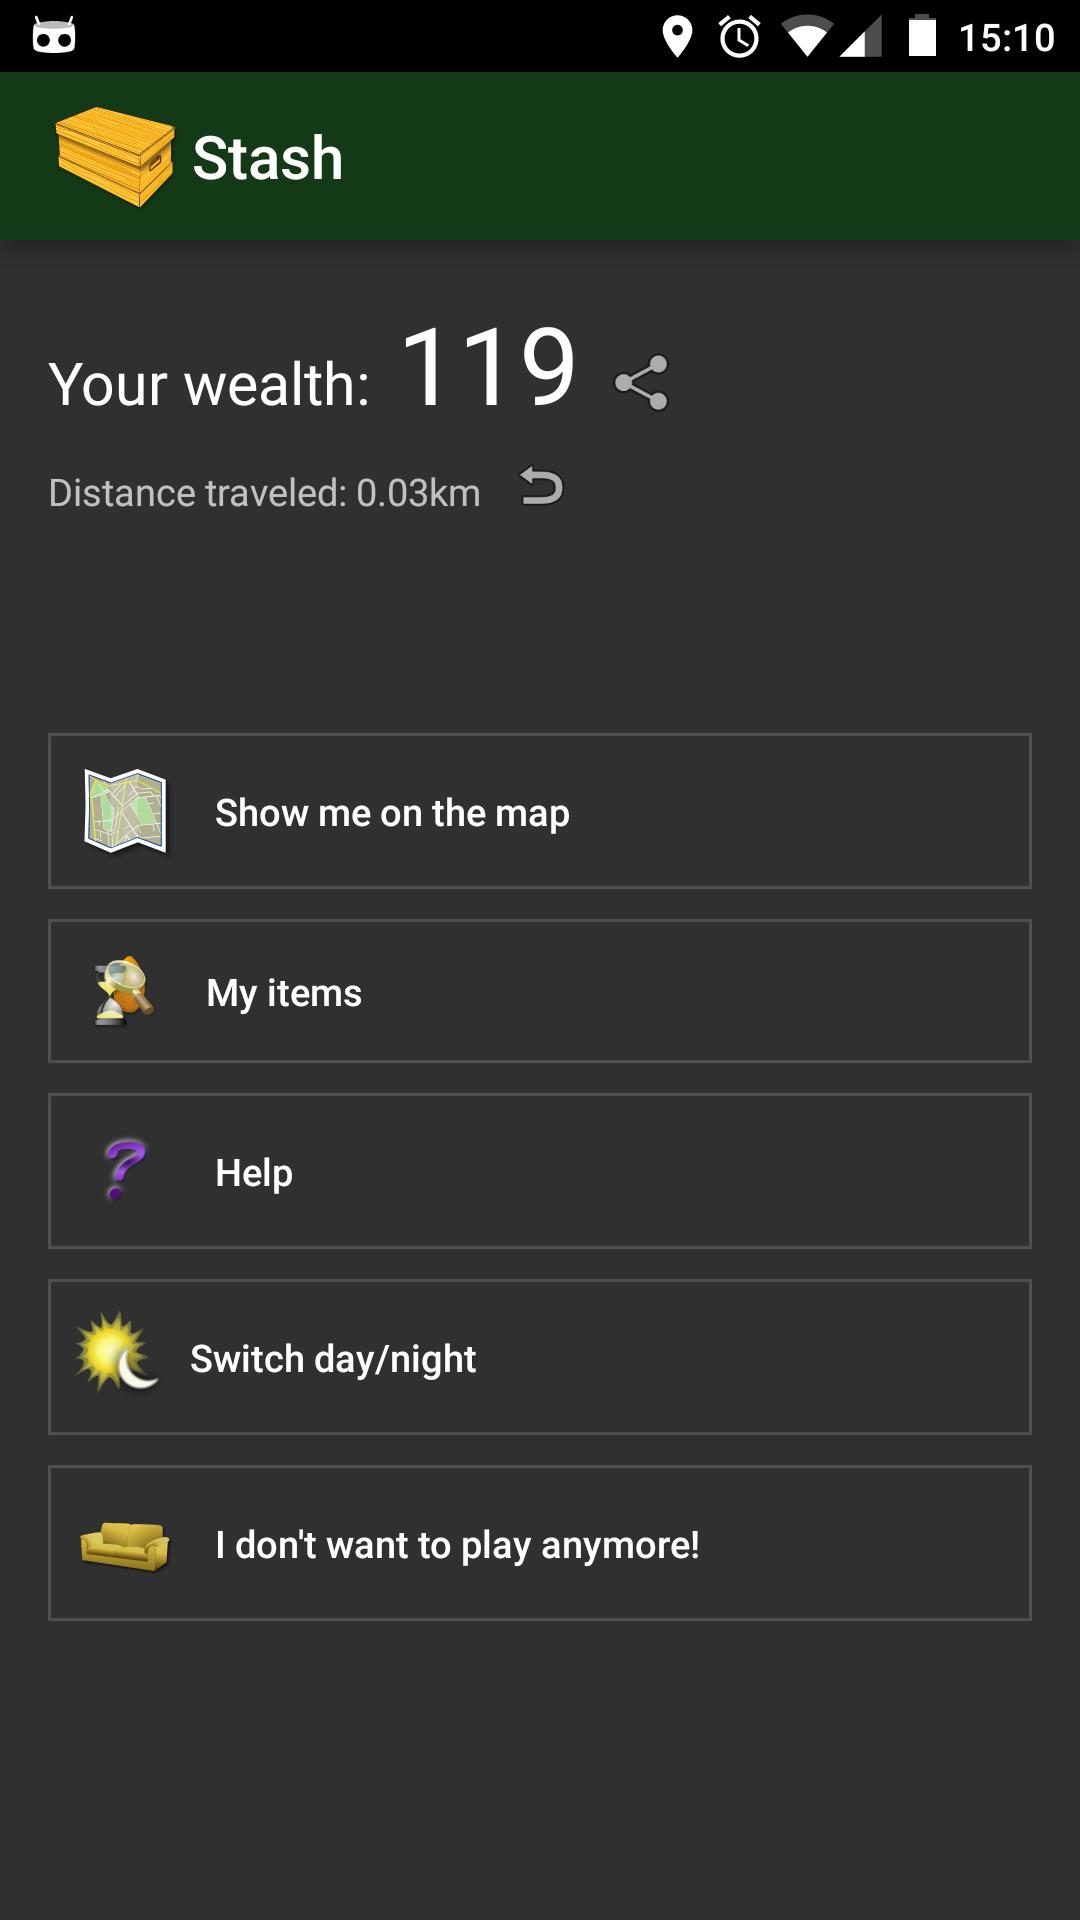Reset distance traveled with the undo arrow
This screenshot has height=1920, width=1080.
tap(542, 488)
